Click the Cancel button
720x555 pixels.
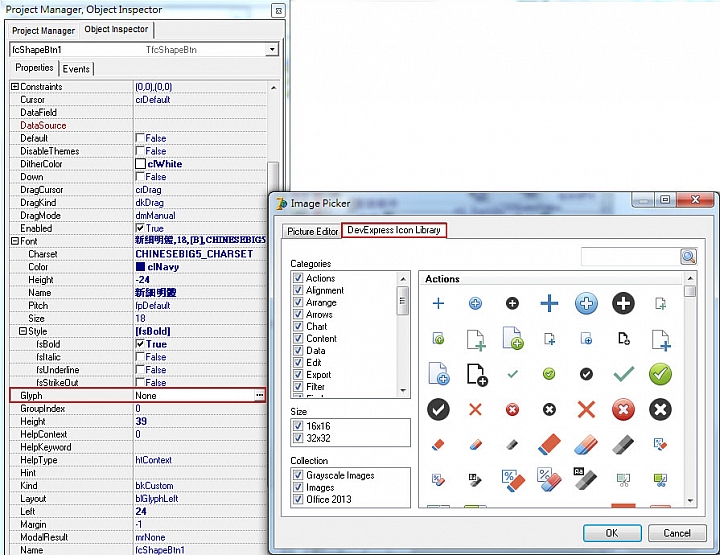pos(677,533)
